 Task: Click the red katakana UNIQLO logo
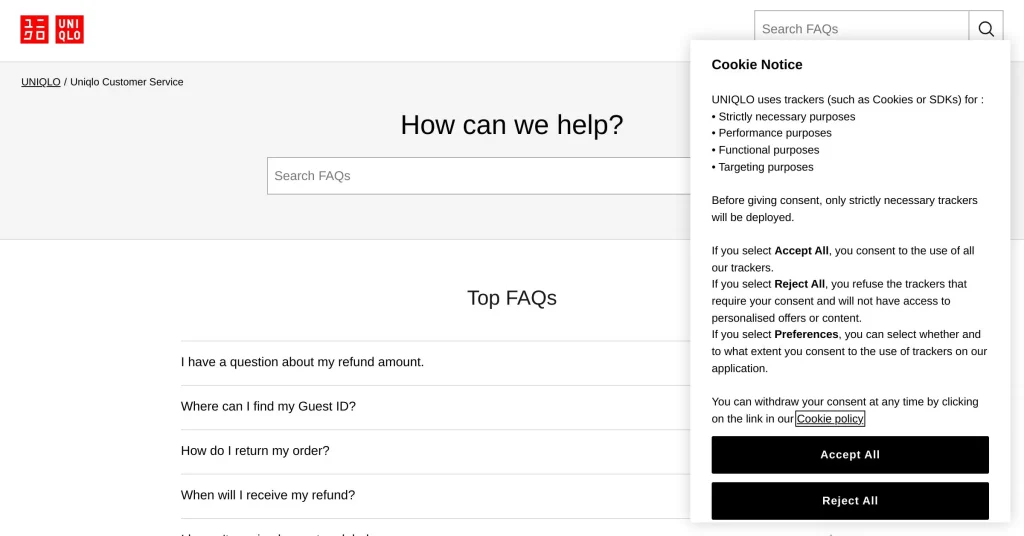pyautogui.click(x=34, y=30)
